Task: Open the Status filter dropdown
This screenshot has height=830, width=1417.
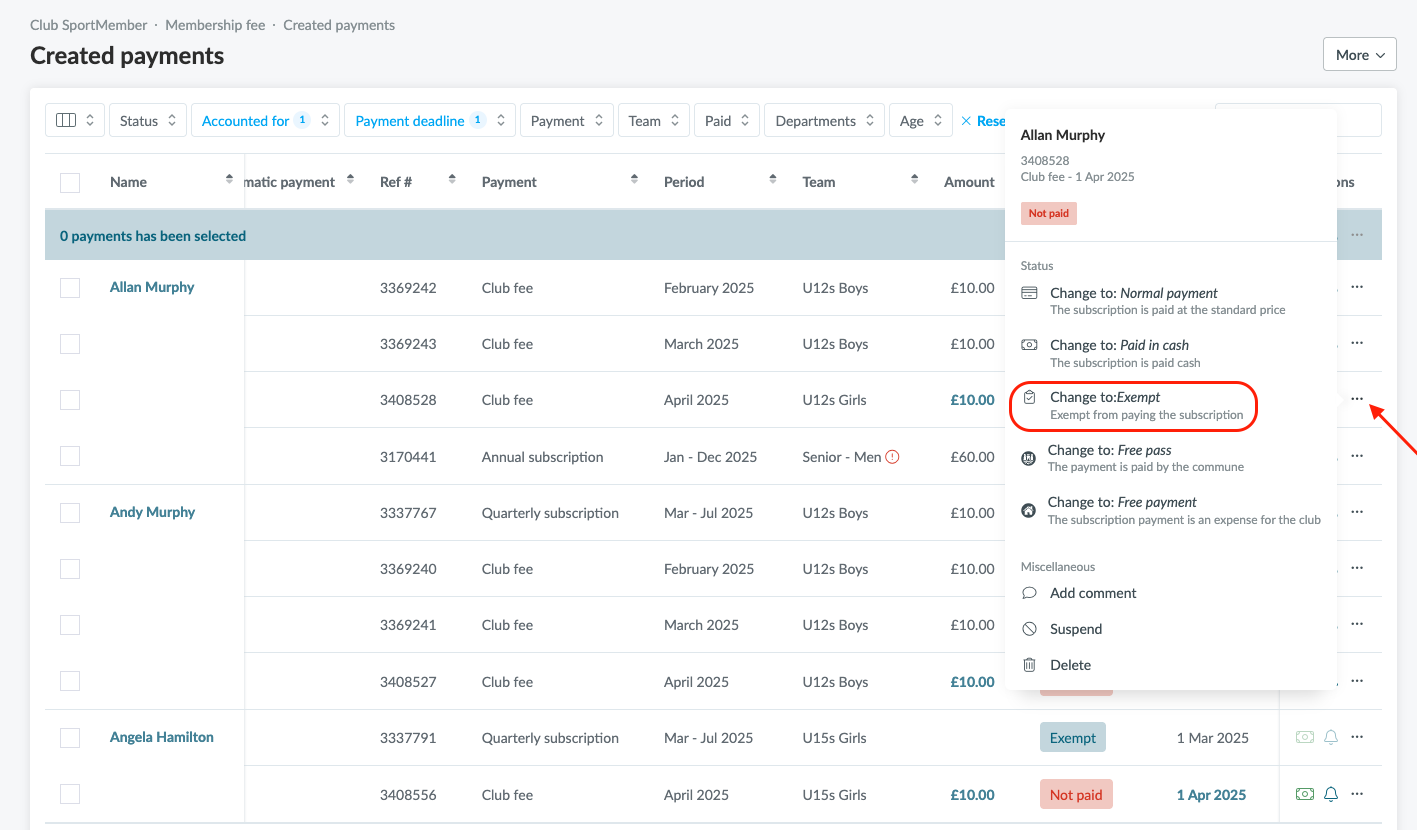Action: pos(148,121)
